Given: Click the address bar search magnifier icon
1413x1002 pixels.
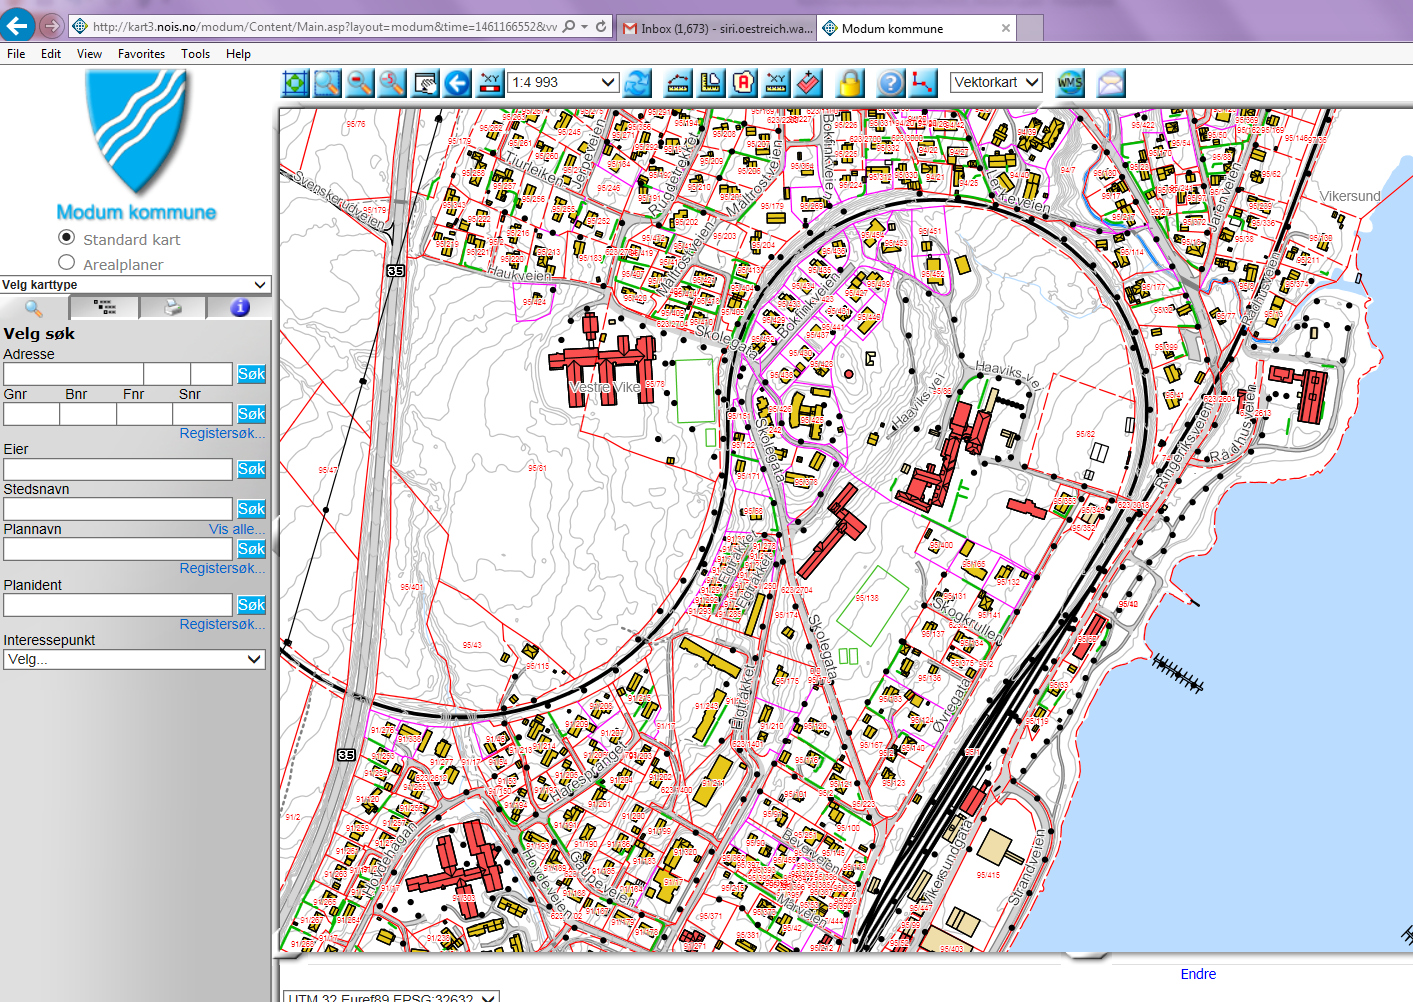Looking at the screenshot, I should point(569,26).
